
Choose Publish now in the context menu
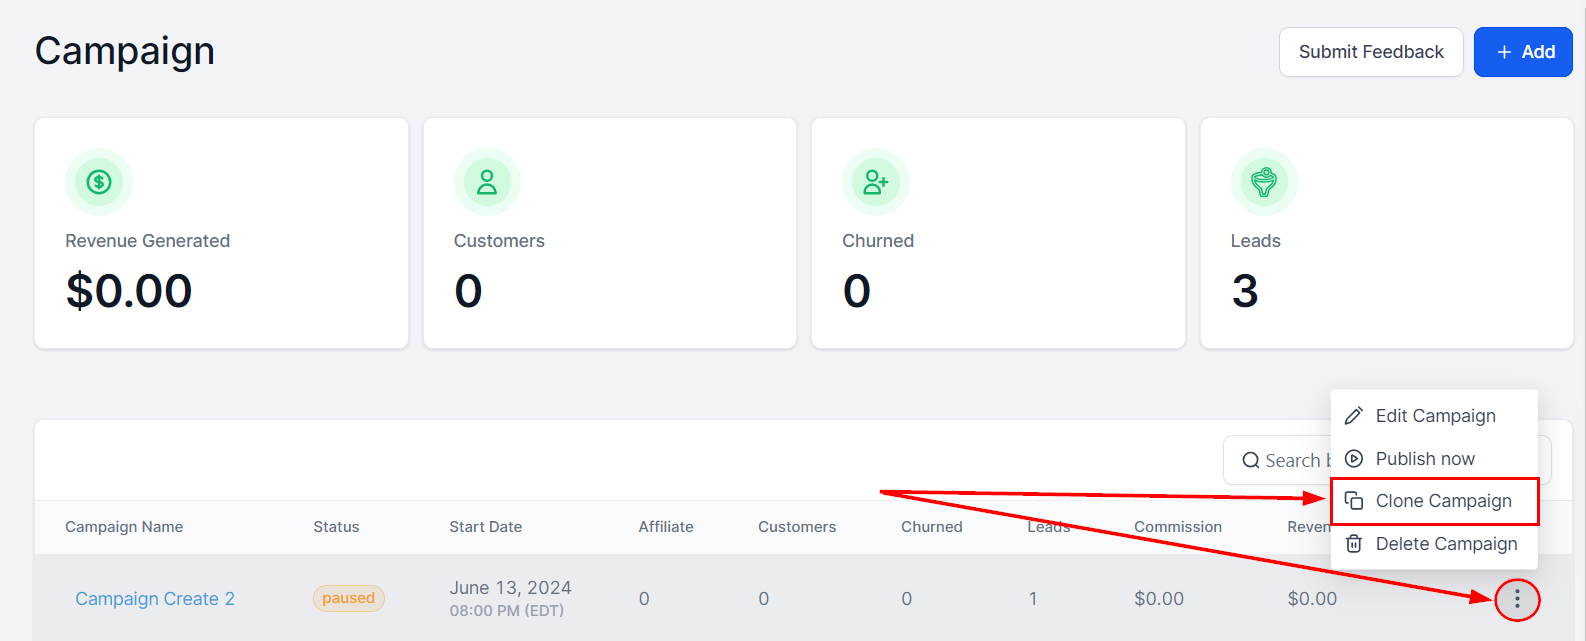pos(1424,459)
